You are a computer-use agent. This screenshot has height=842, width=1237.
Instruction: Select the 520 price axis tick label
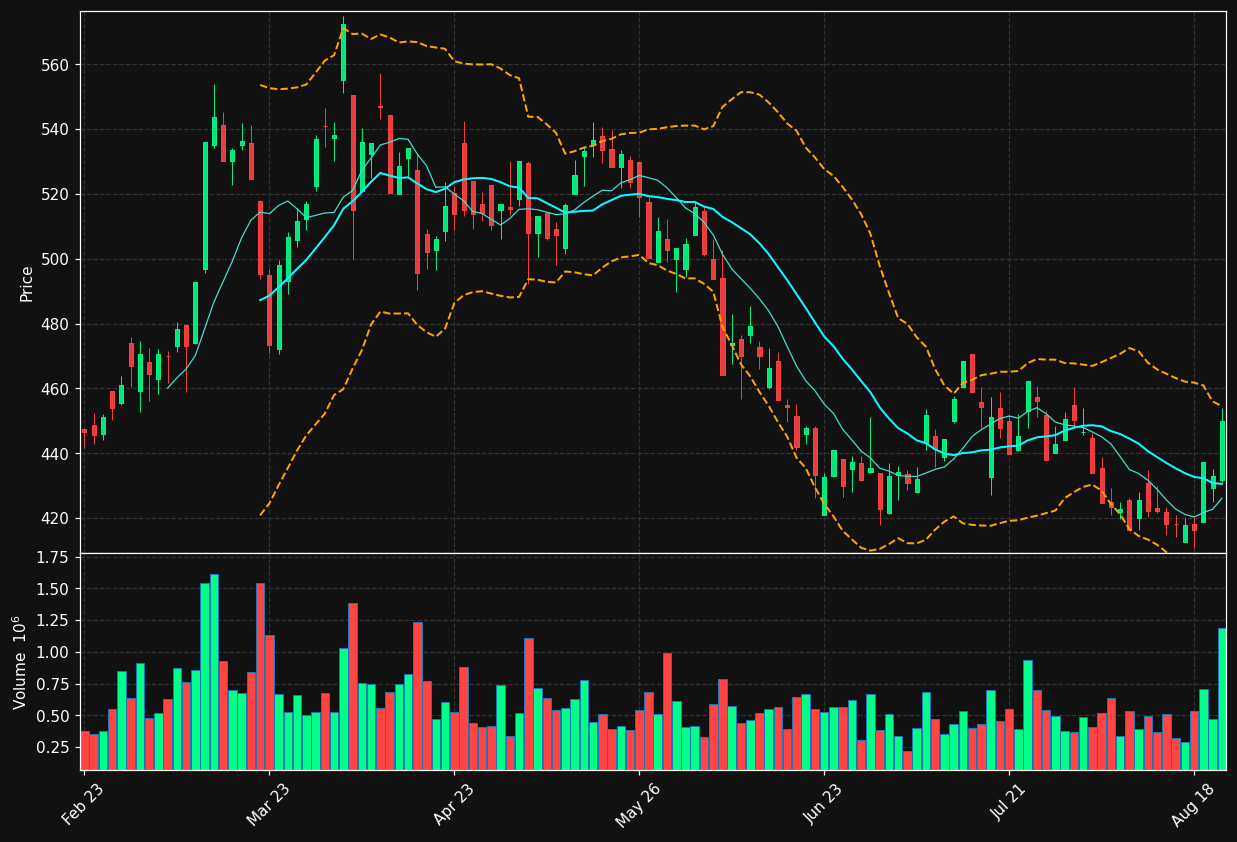[x=56, y=195]
